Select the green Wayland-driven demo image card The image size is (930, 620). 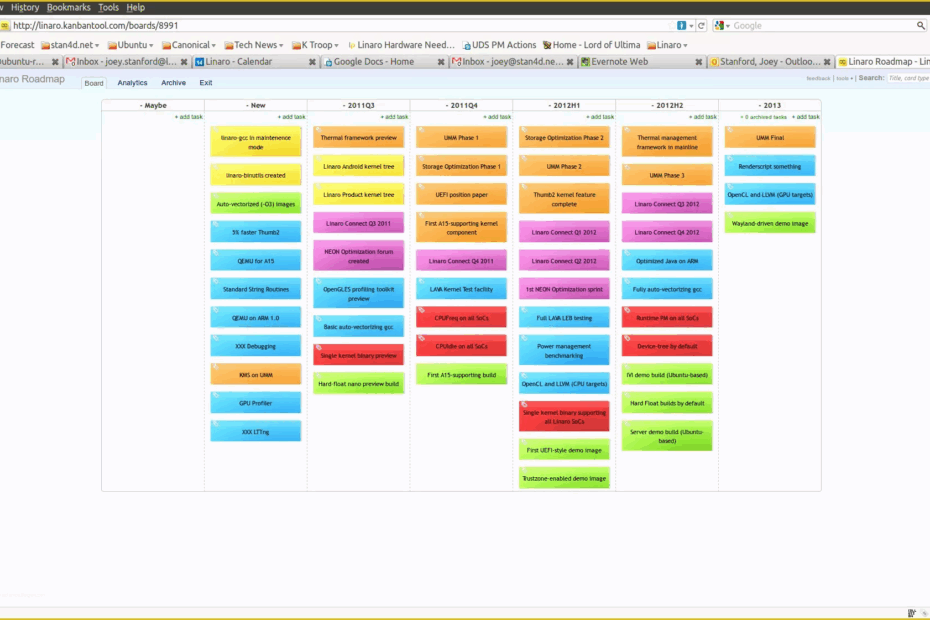(x=769, y=223)
